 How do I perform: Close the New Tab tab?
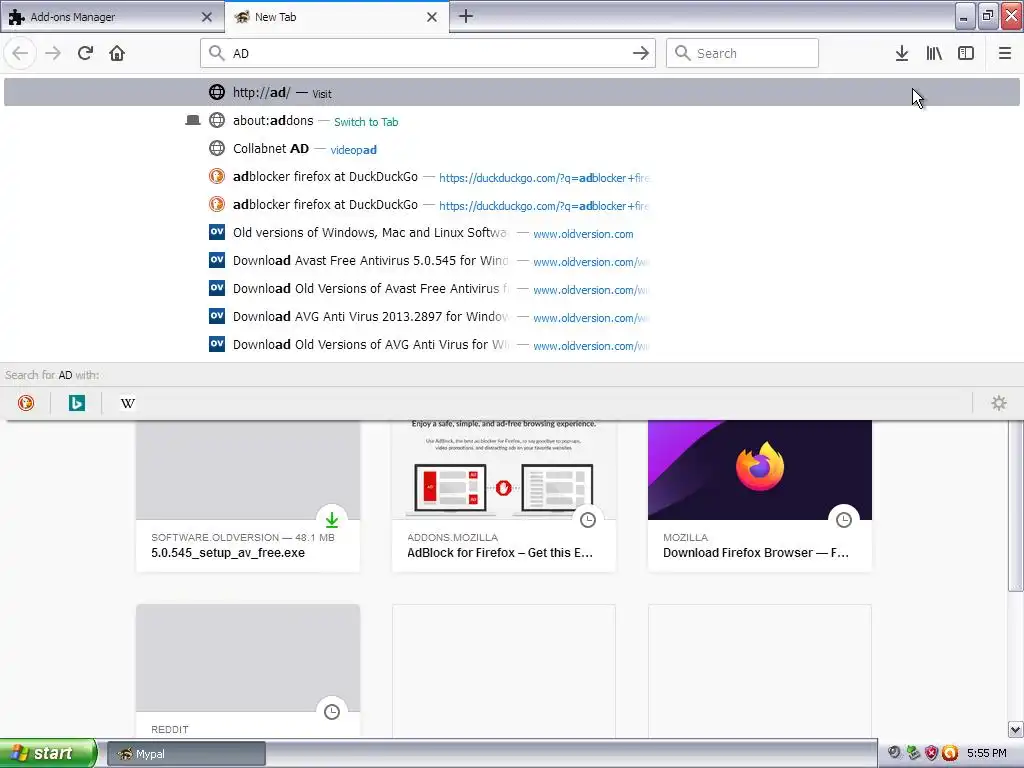(432, 17)
